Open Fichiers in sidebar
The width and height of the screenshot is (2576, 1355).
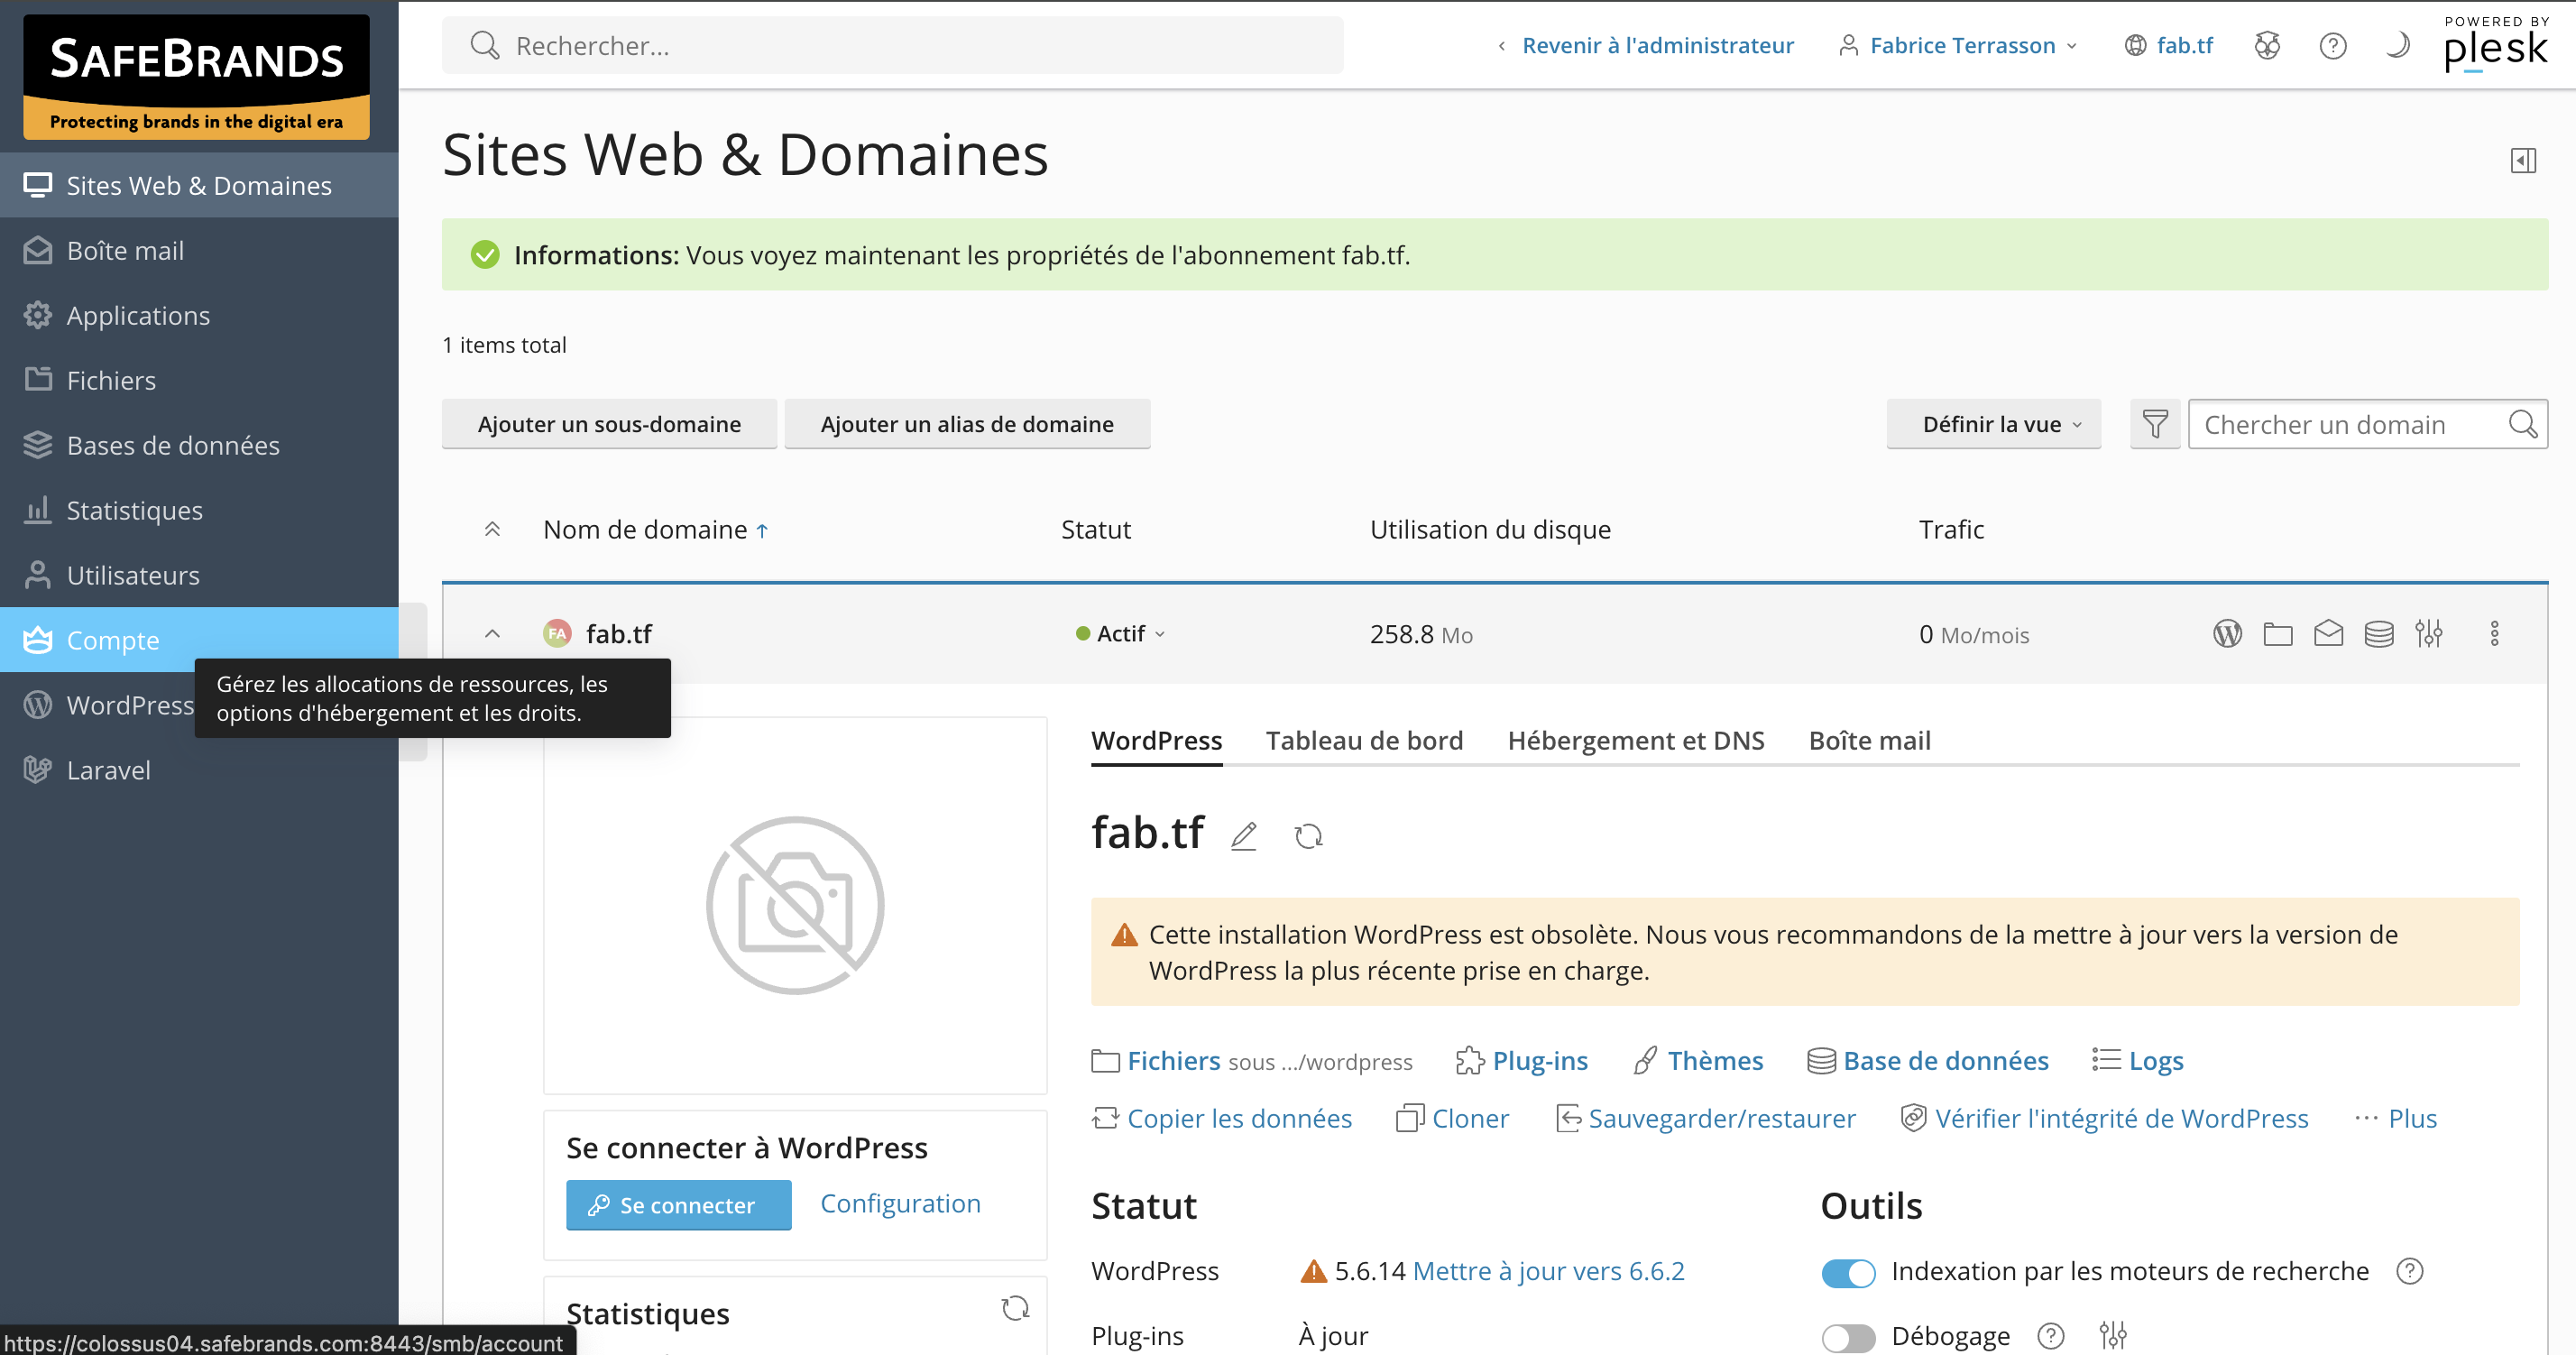pyautogui.click(x=199, y=380)
